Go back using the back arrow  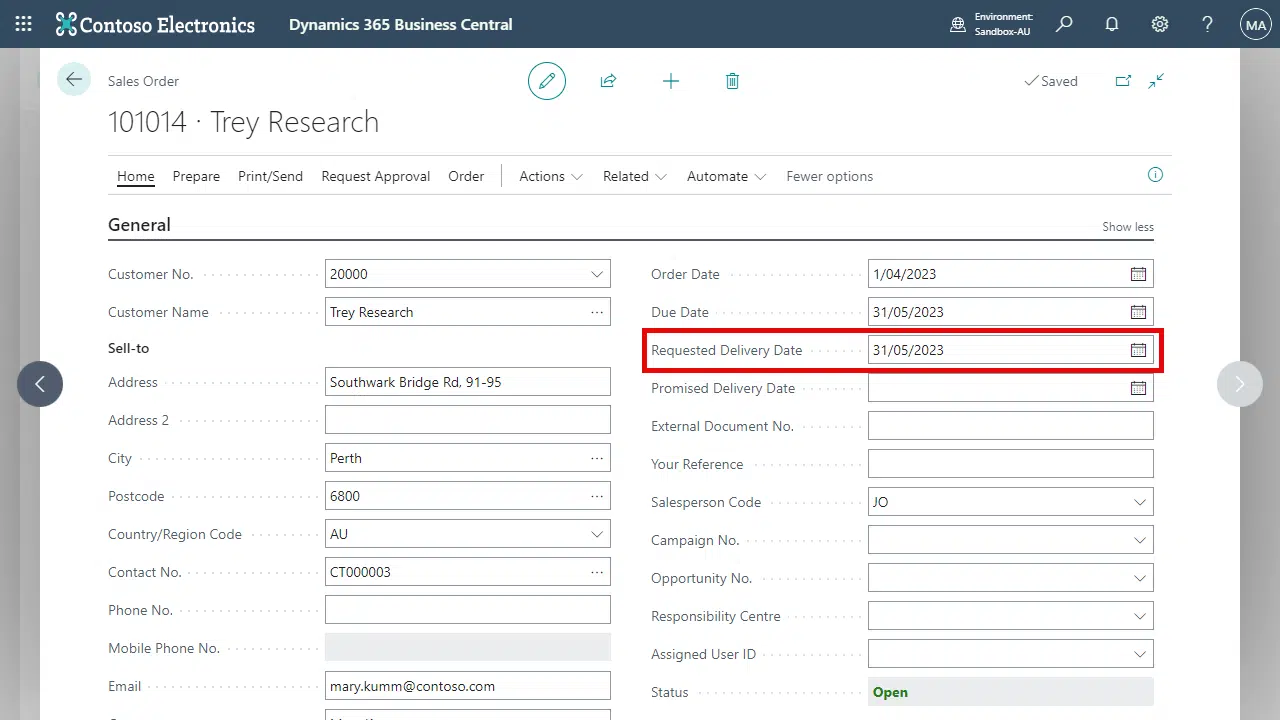point(74,80)
